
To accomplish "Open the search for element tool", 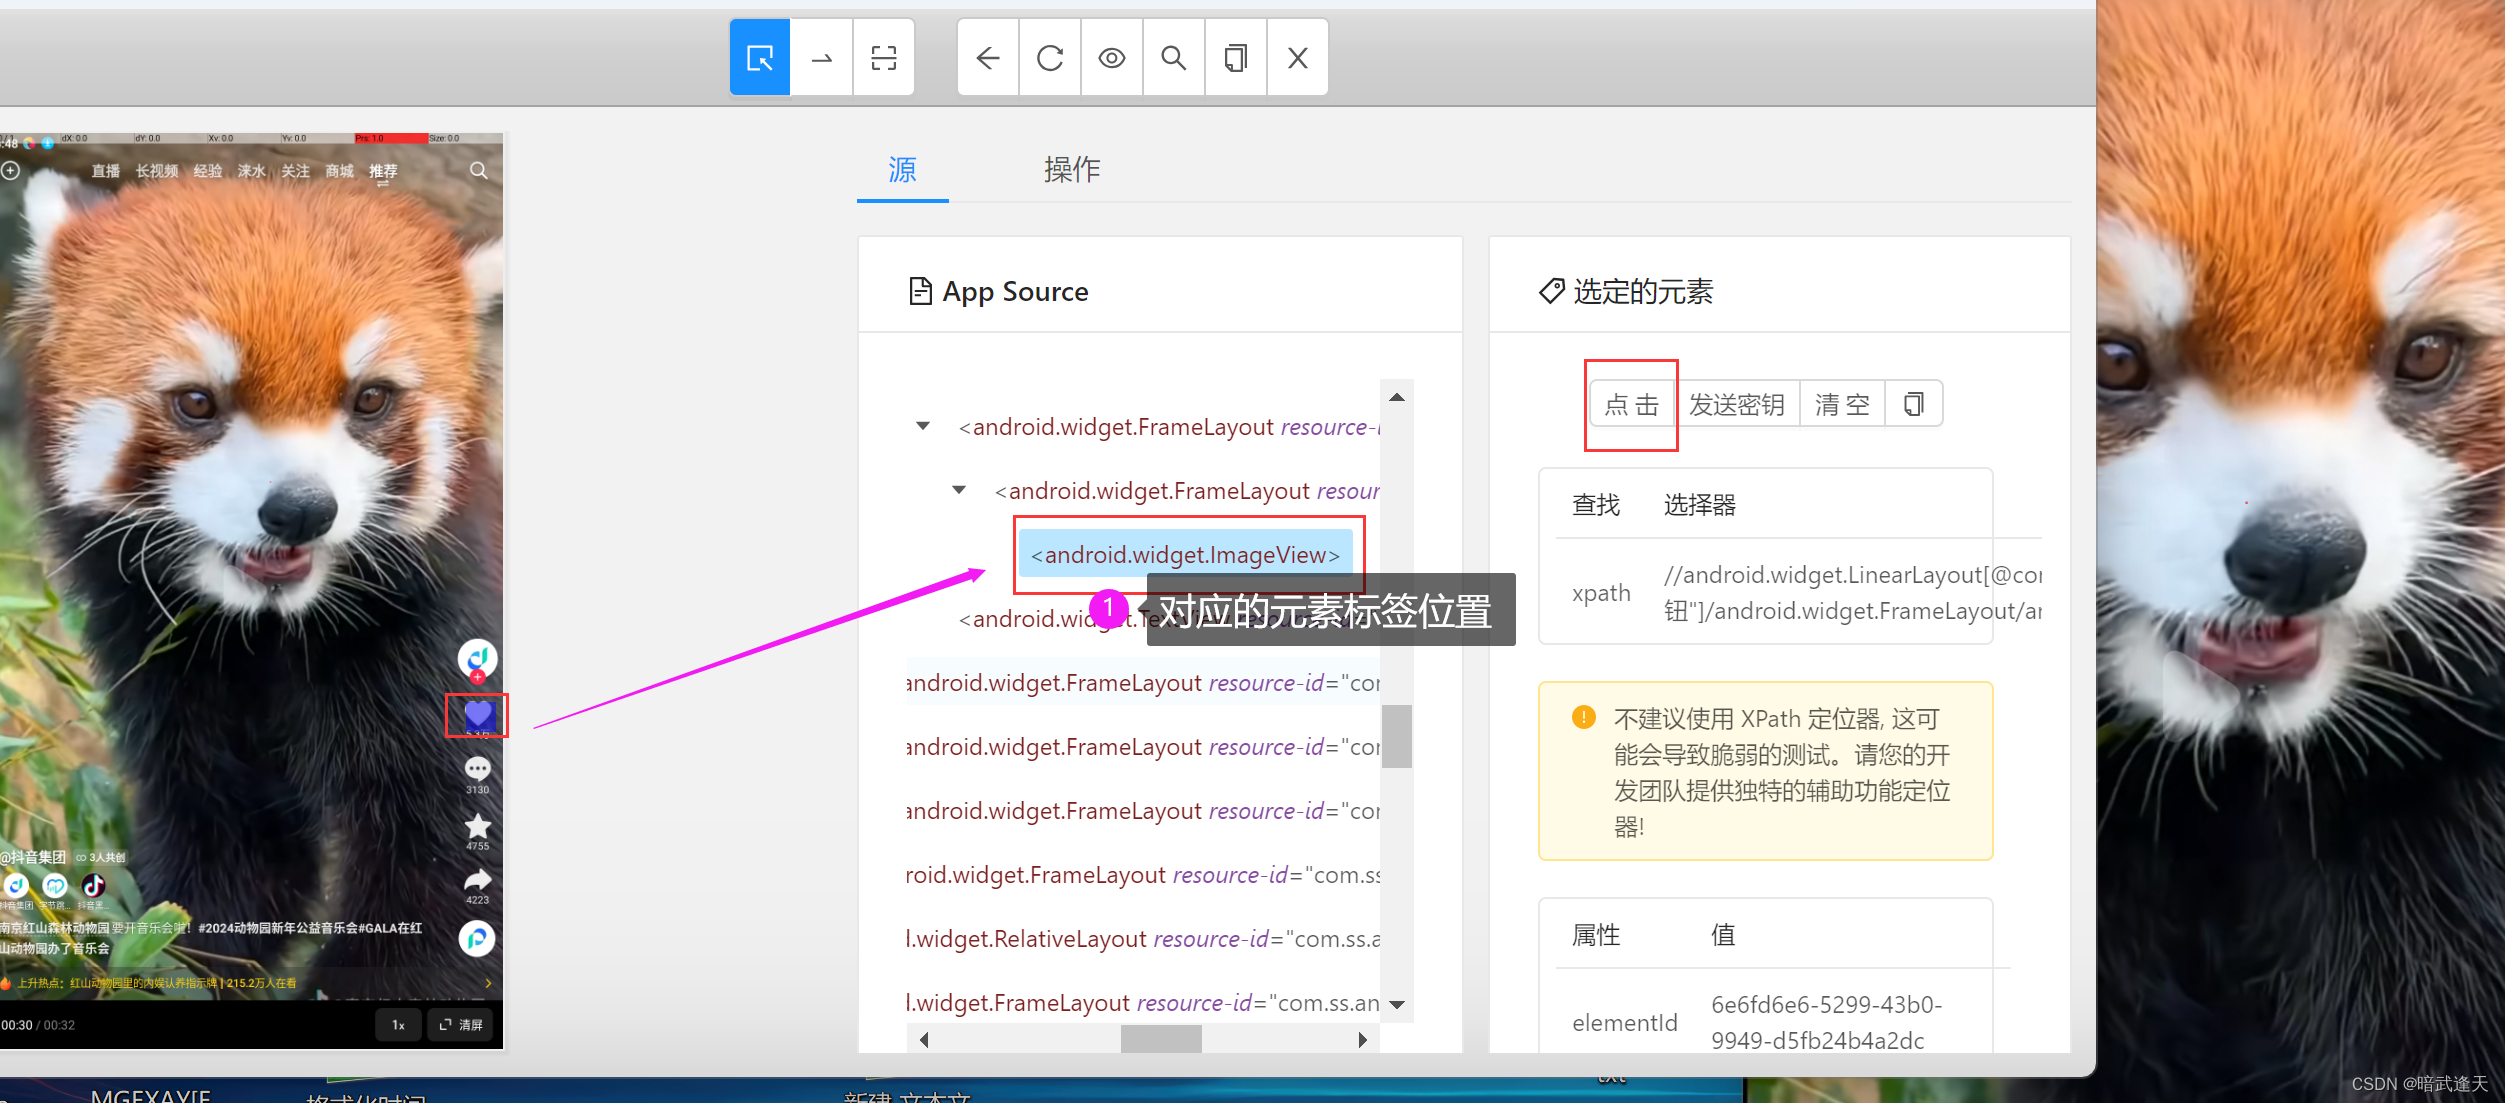I will (1174, 58).
